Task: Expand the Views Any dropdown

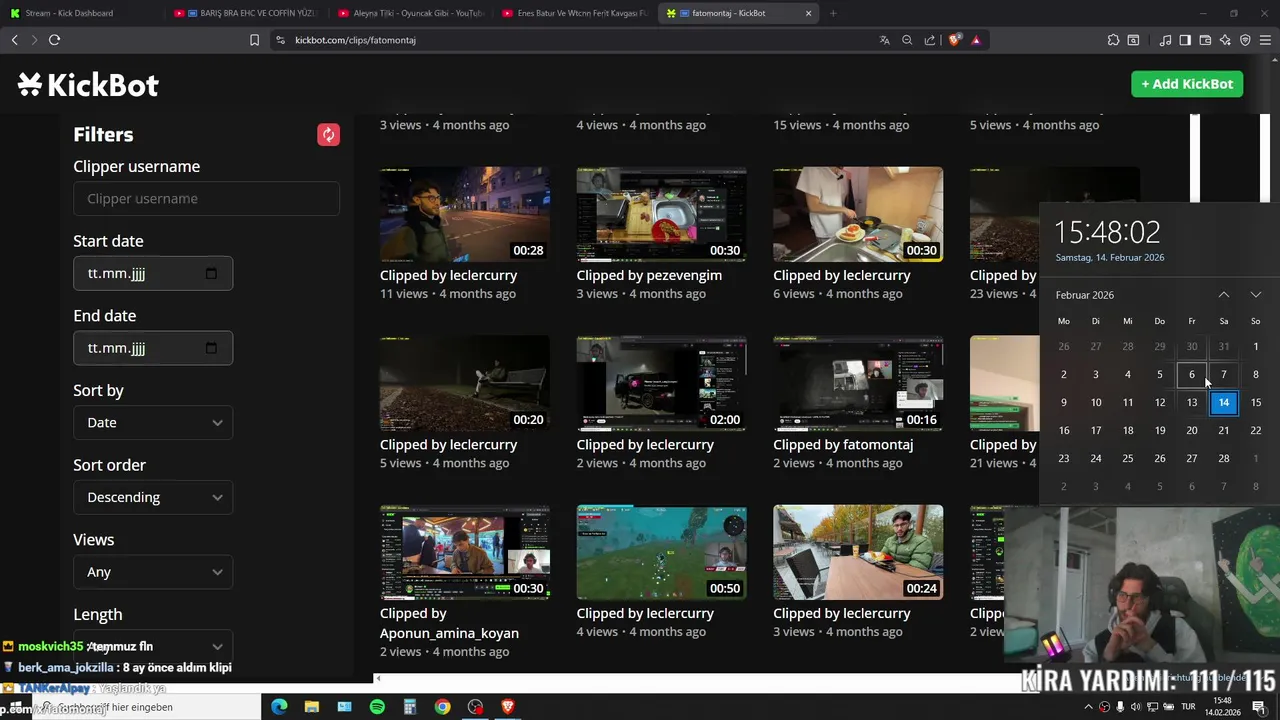Action: (153, 572)
